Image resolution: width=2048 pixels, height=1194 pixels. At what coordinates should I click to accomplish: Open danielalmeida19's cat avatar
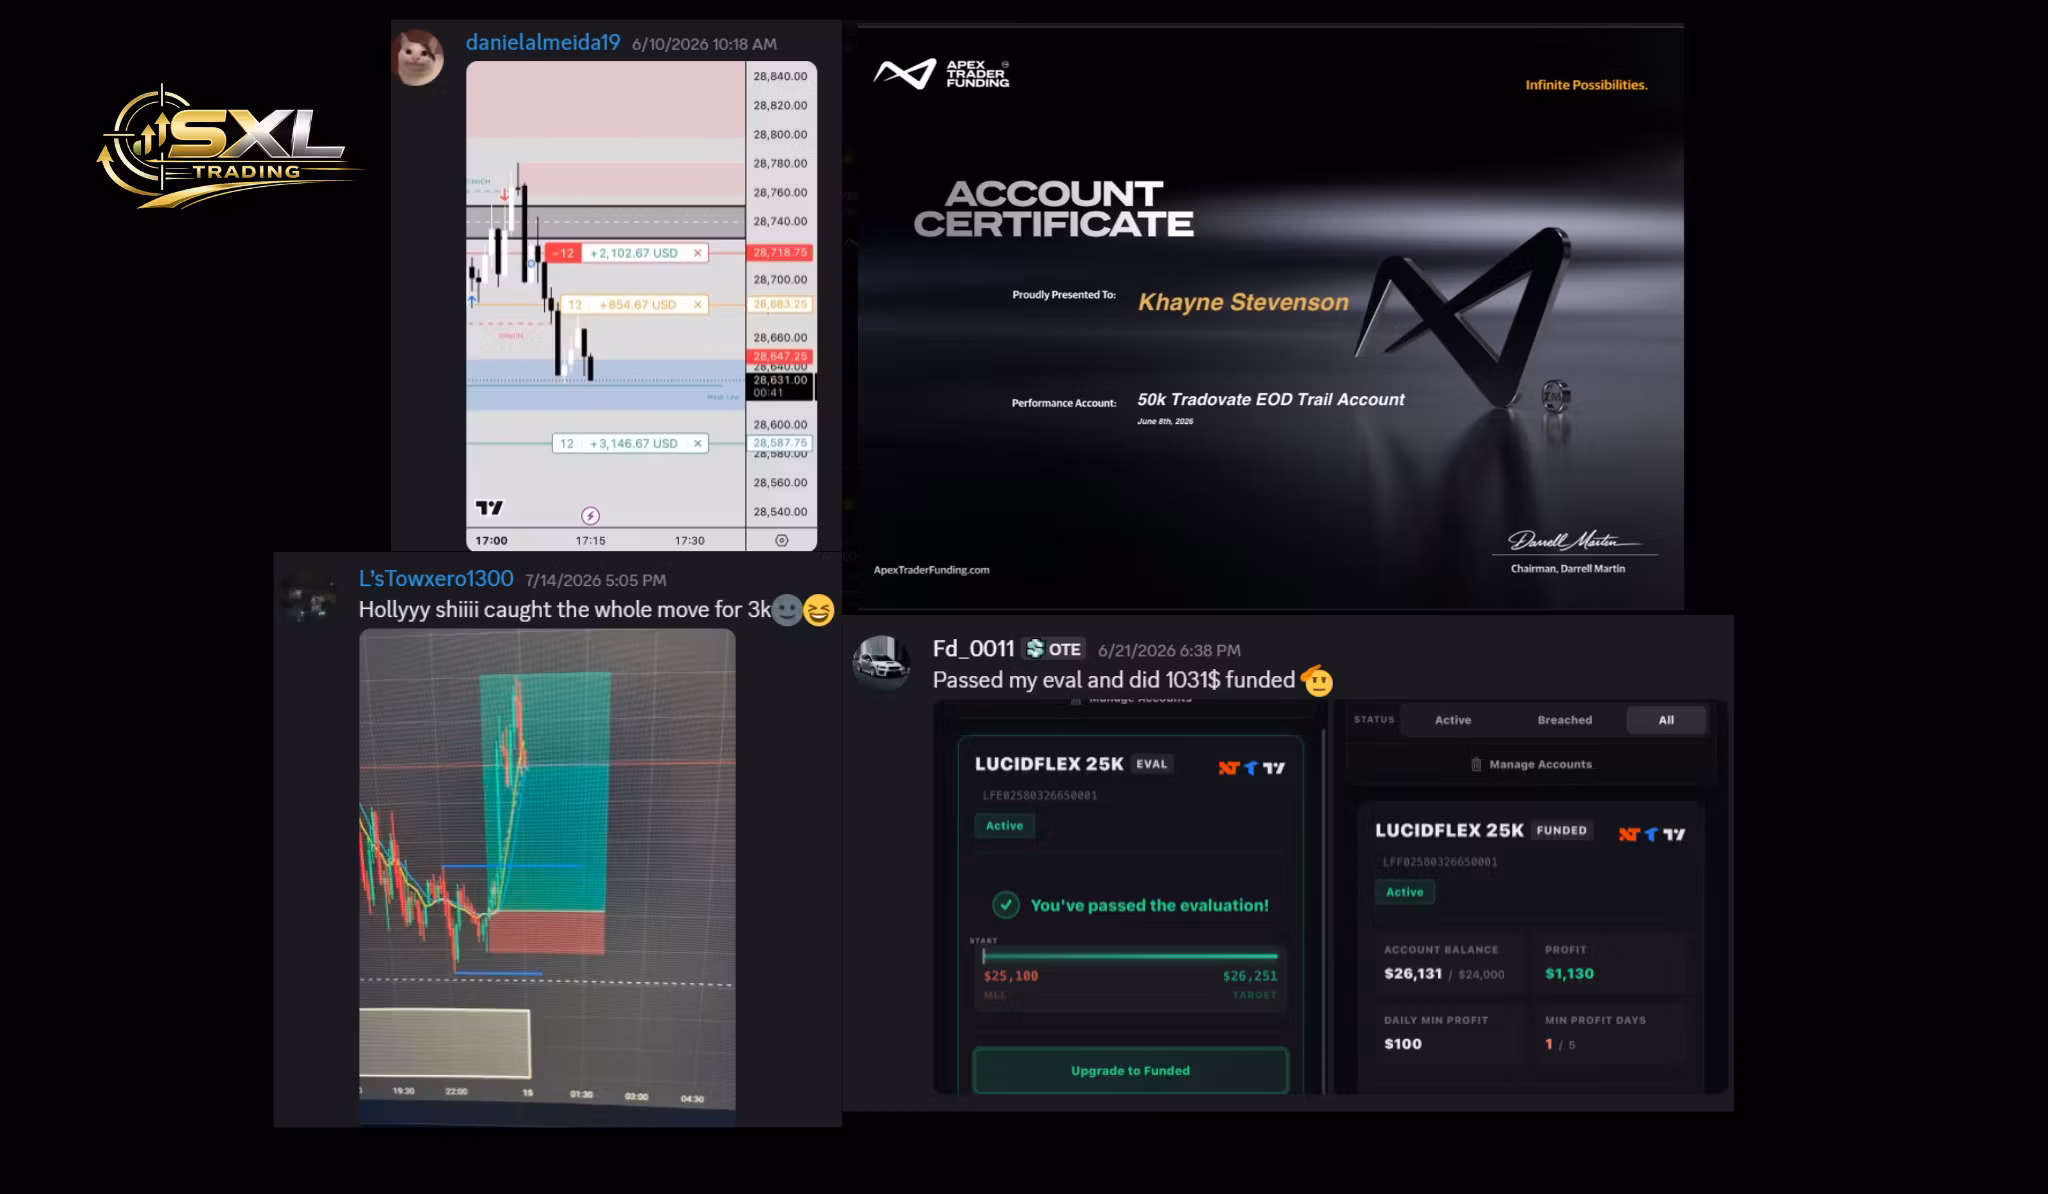(x=419, y=57)
